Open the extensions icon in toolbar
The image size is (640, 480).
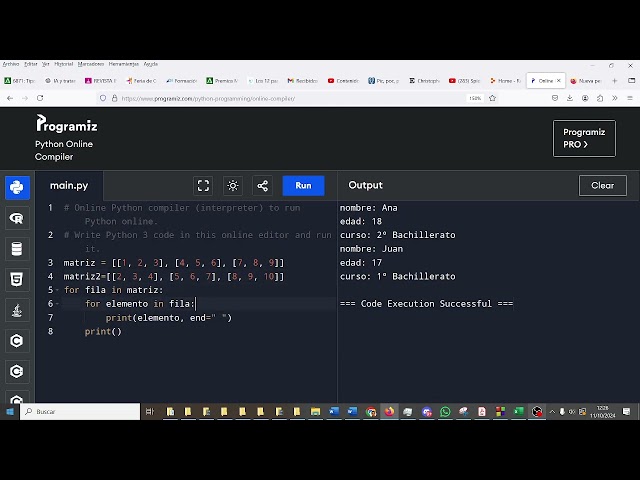(x=600, y=98)
